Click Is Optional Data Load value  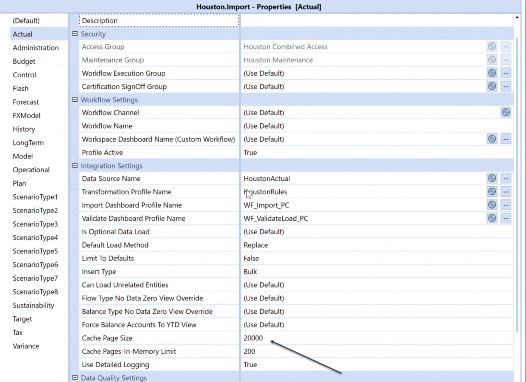[264, 231]
